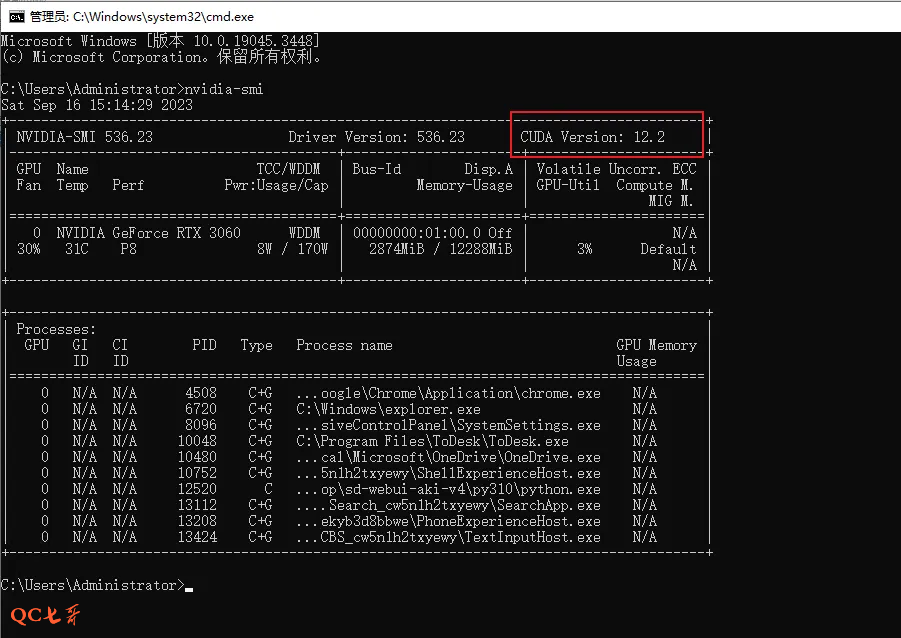Screen dimensions: 901x638
Task: Click the python.exe process with PID 12520
Action: (x=448, y=489)
